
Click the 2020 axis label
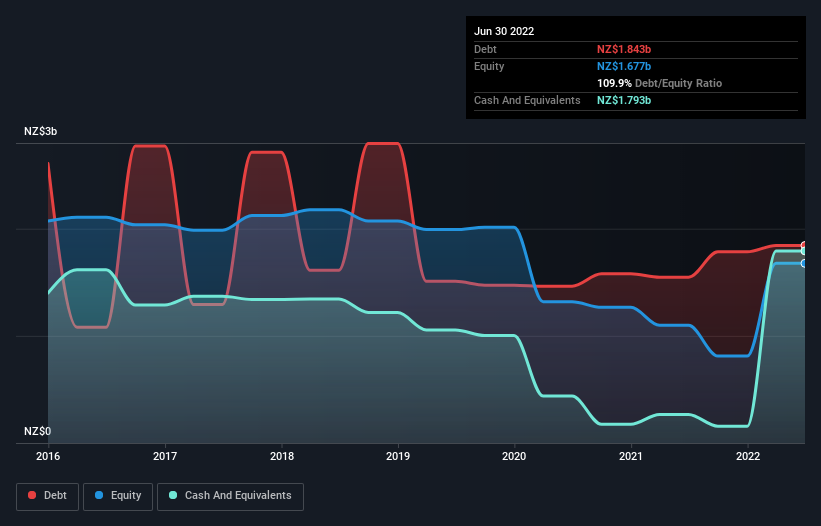pos(514,456)
